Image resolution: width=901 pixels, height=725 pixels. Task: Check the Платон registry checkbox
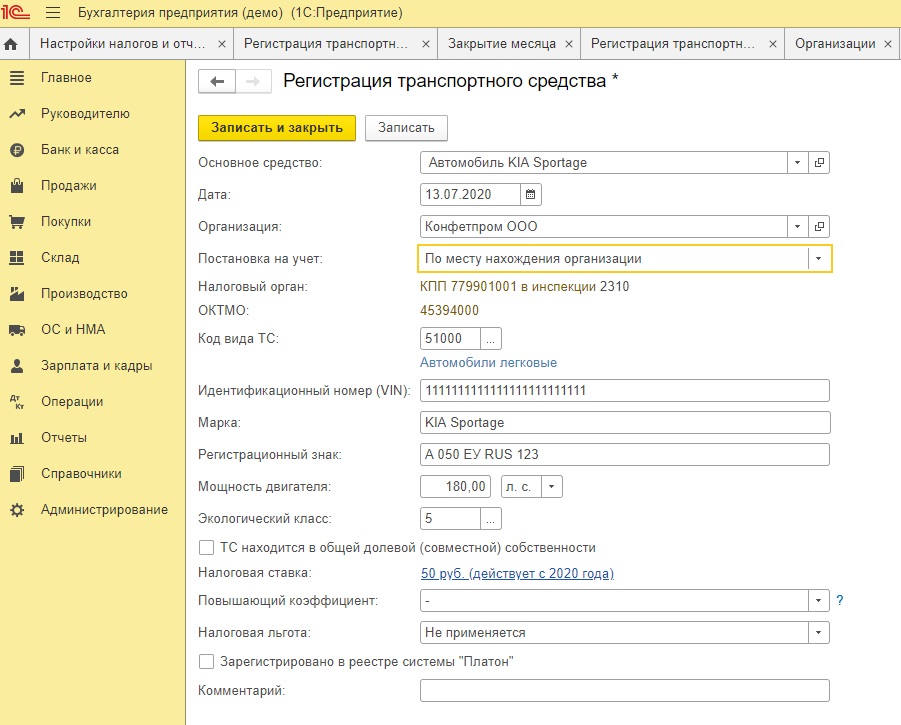click(x=207, y=661)
